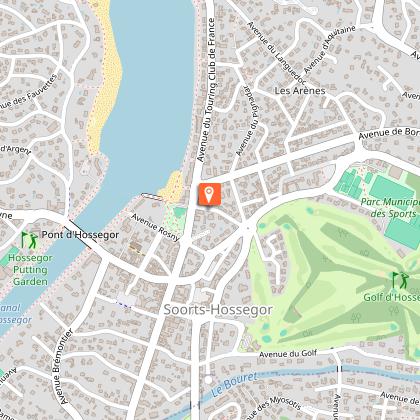Screen dimensions: 420x420
Task: Click the Golf d'Hossegor golfer flag icon
Action: click(400, 281)
